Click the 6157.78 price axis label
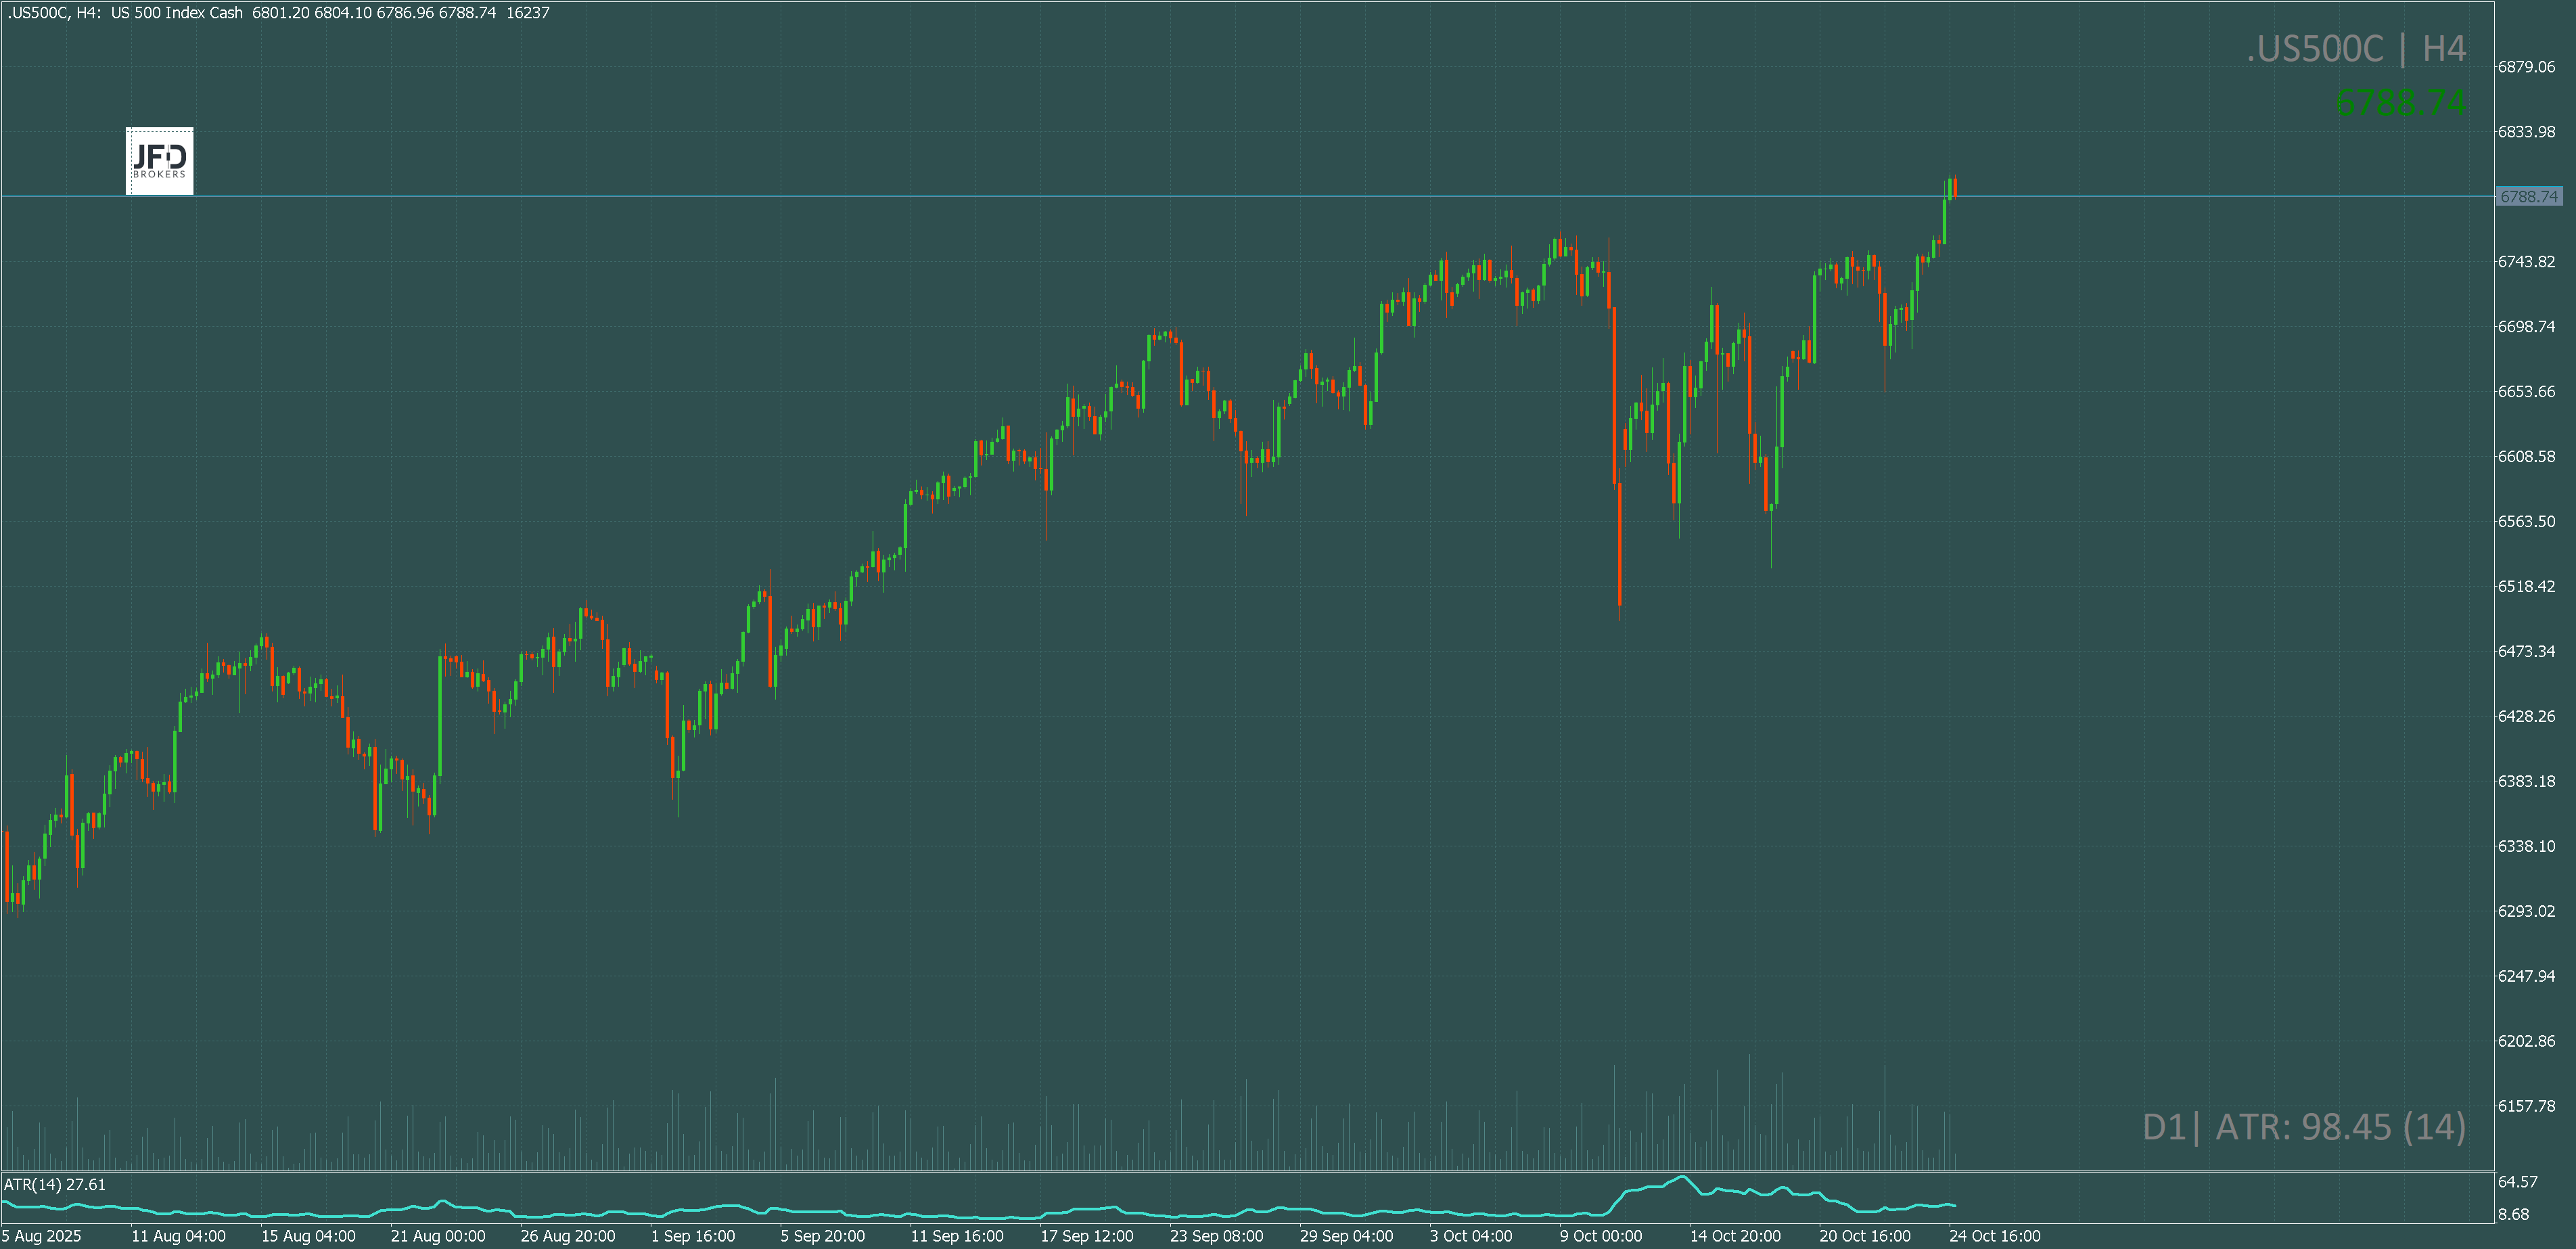Viewport: 2576px width, 1249px height. pyautogui.click(x=2526, y=1106)
